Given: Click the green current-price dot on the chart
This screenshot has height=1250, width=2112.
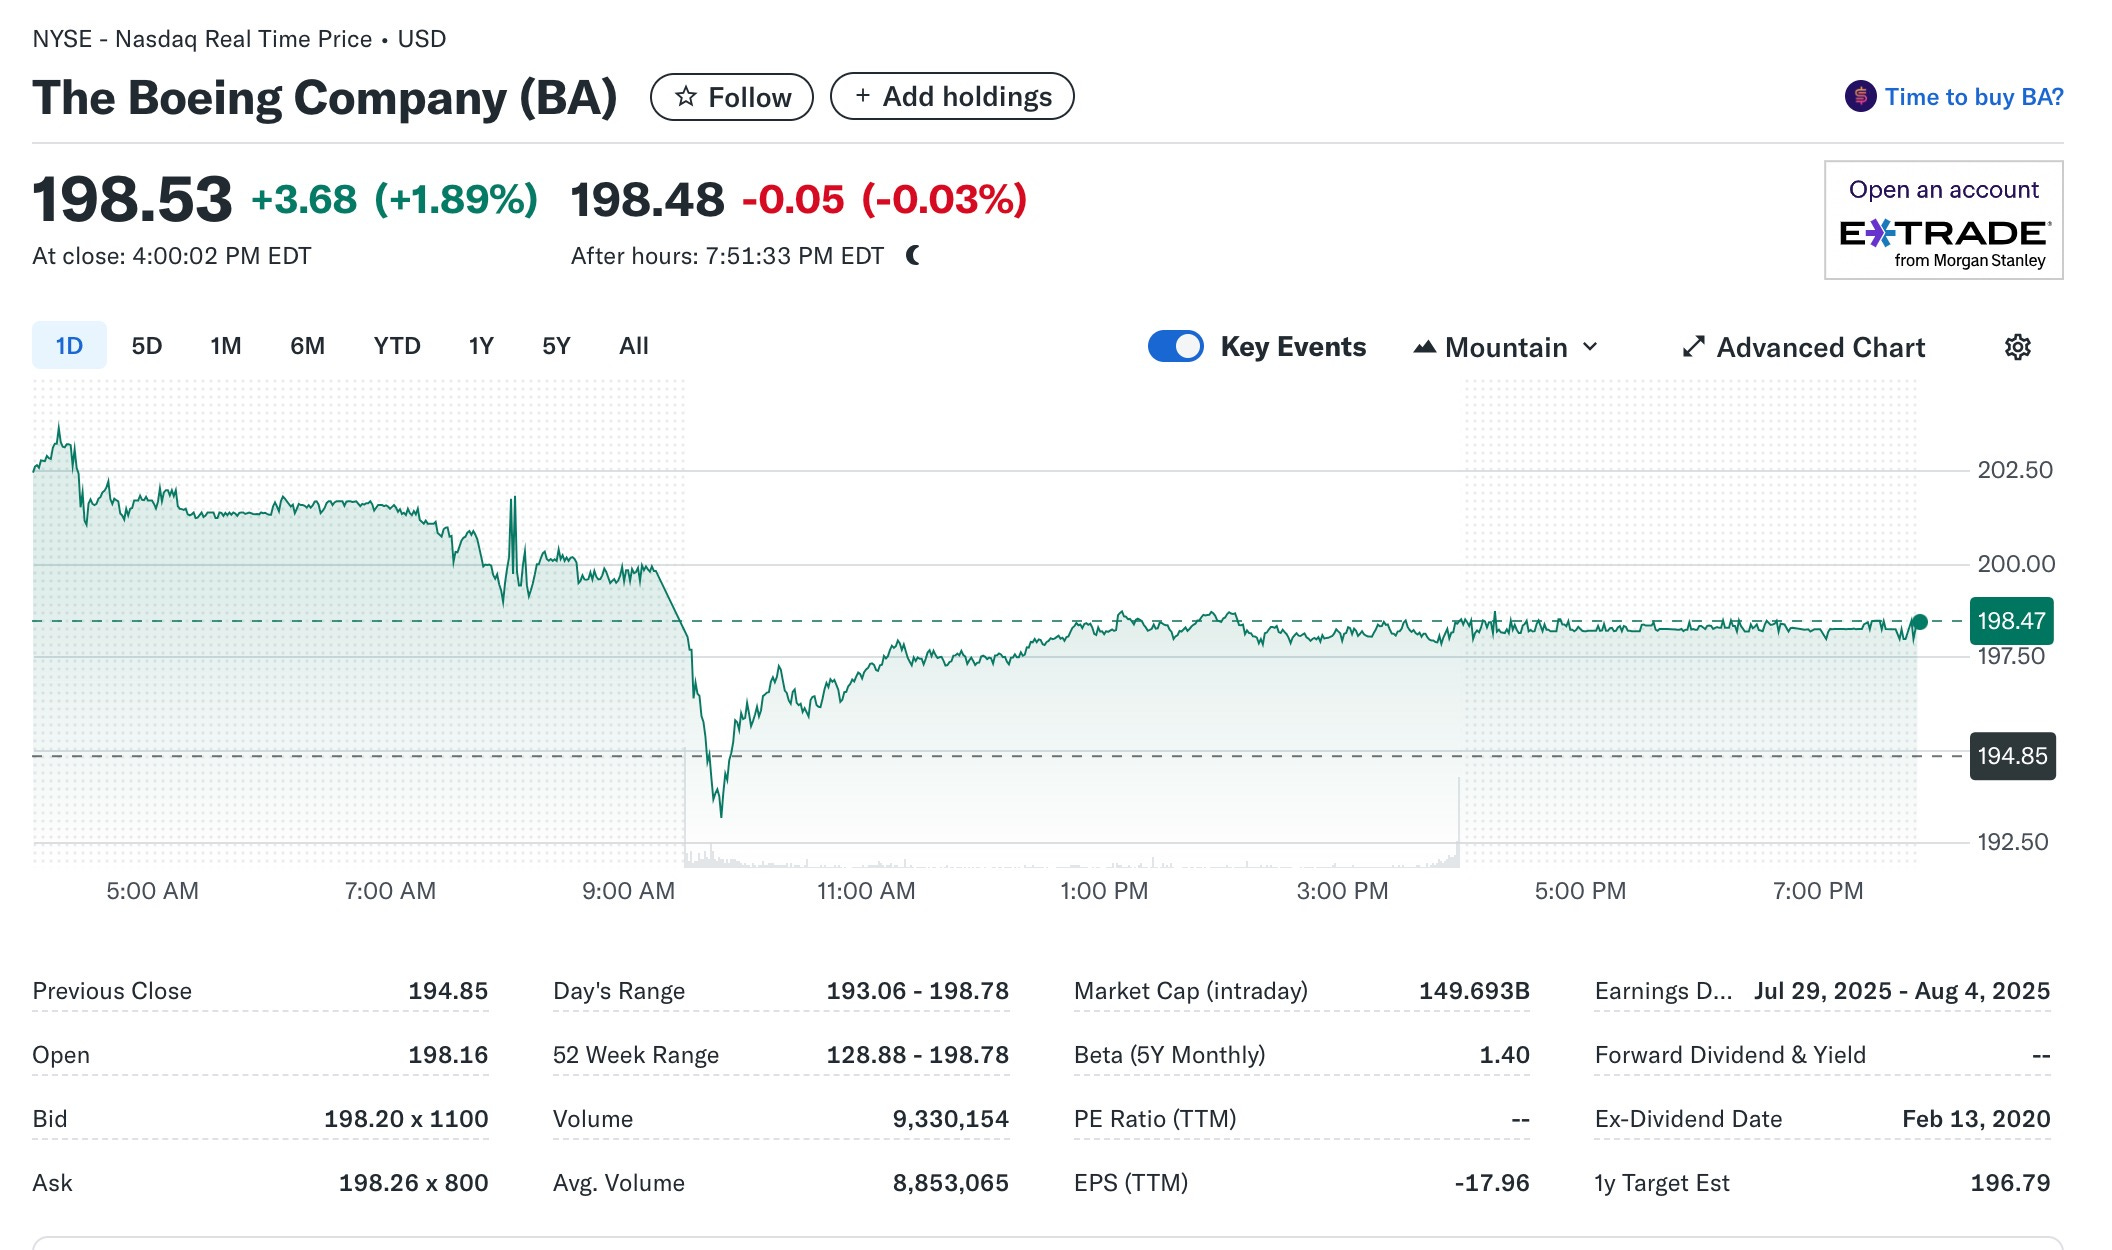Looking at the screenshot, I should click(x=1919, y=622).
